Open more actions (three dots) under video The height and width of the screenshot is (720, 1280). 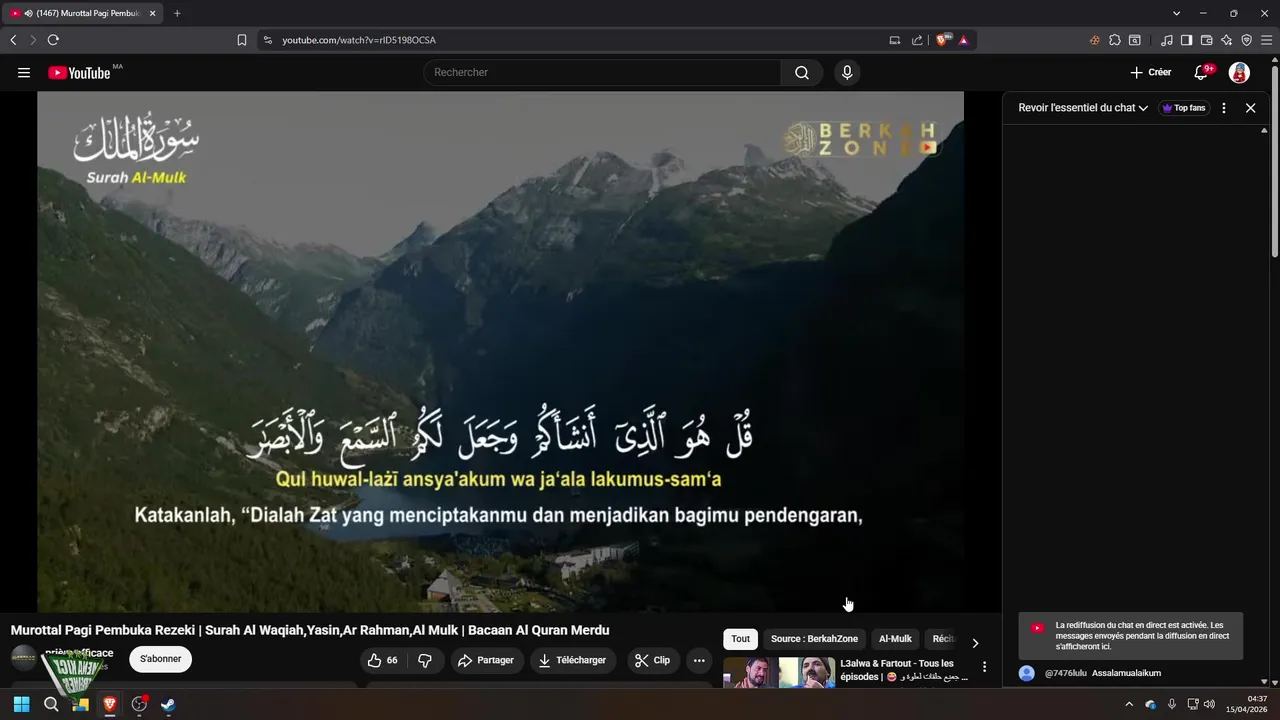click(699, 660)
